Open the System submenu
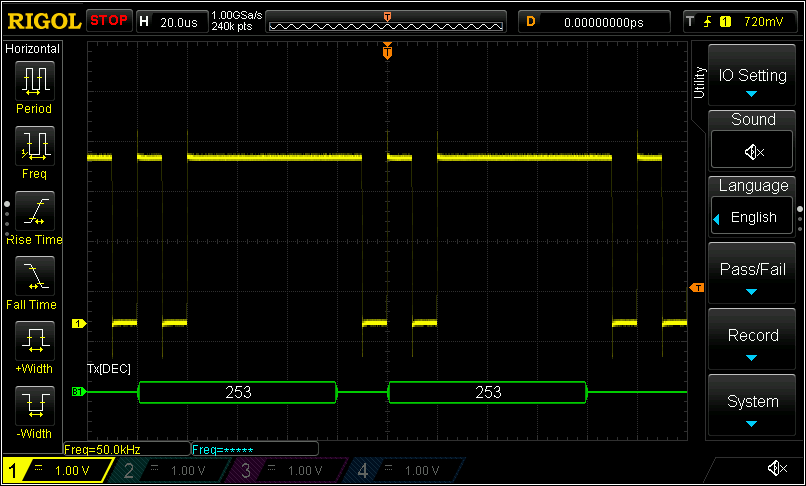 click(752, 406)
